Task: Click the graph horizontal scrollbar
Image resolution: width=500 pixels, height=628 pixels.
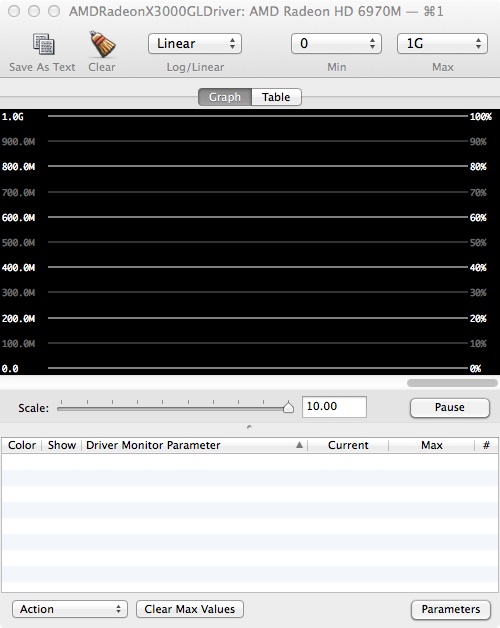Action: 452,383
